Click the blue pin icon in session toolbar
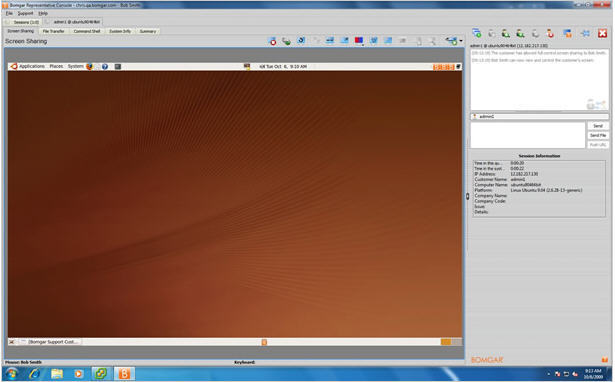This screenshot has width=615, height=382. [x=585, y=33]
